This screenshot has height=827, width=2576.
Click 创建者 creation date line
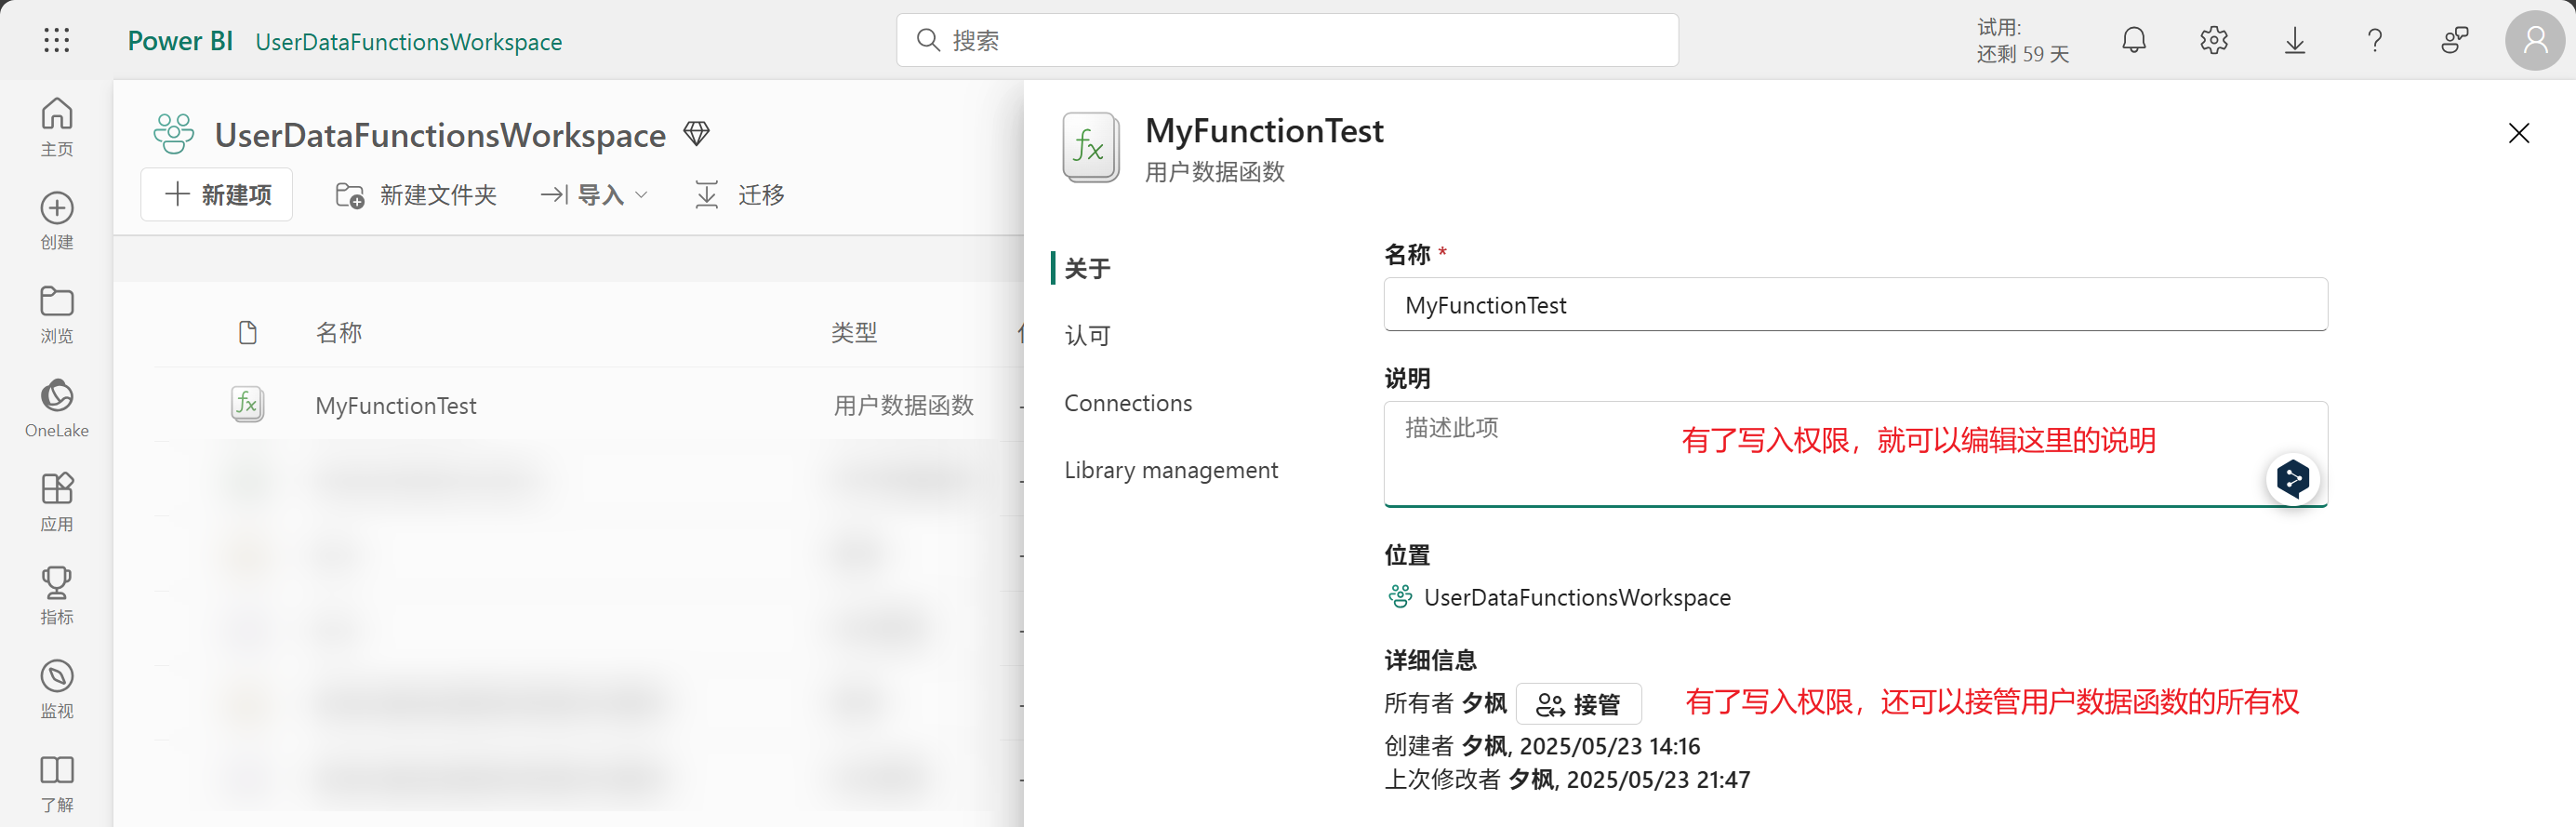[x=1541, y=746]
